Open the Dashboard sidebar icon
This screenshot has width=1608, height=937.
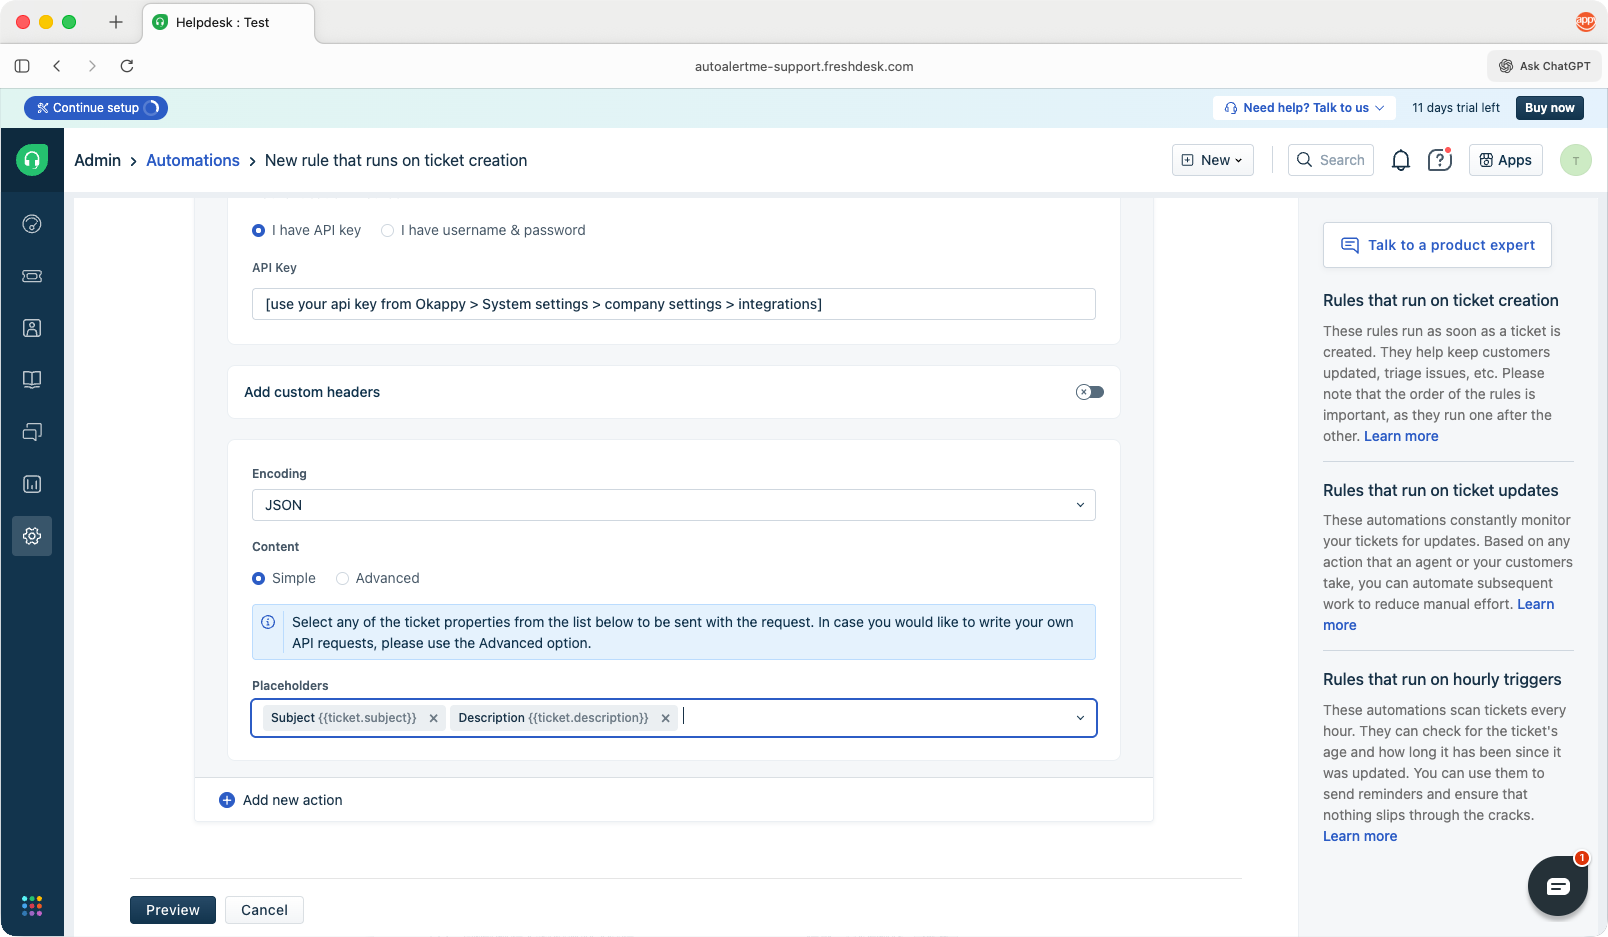tap(32, 224)
